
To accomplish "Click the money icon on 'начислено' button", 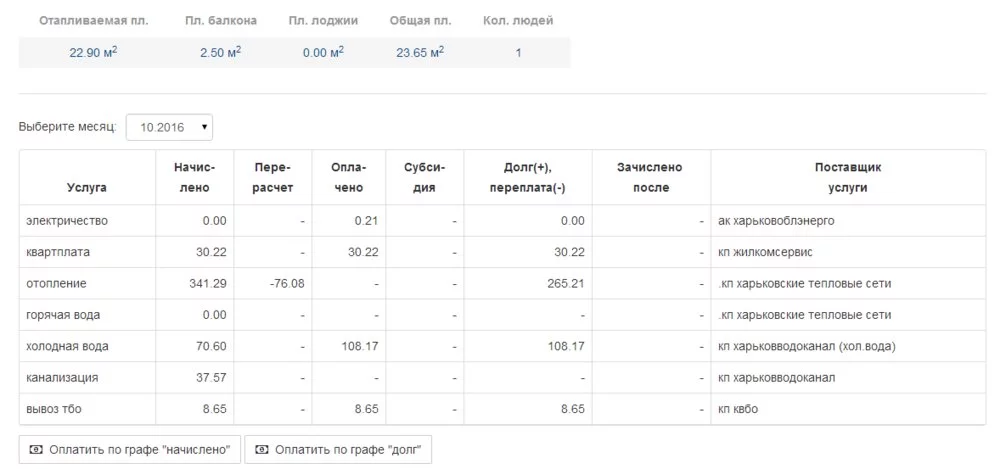I will [37, 450].
